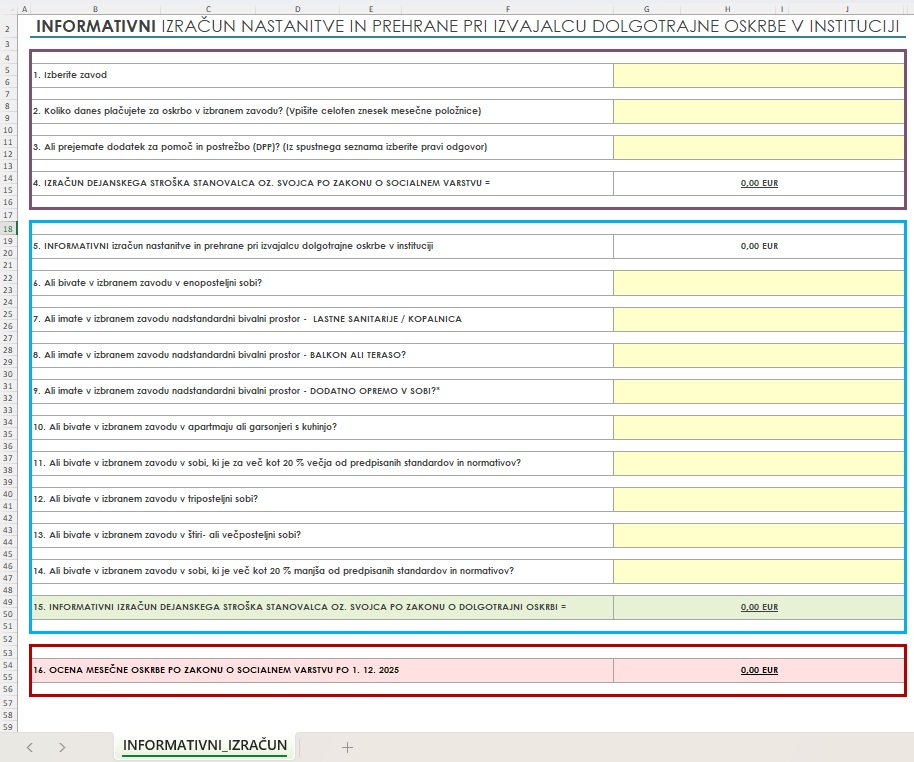
Task: Select column G header
Action: (647, 9)
